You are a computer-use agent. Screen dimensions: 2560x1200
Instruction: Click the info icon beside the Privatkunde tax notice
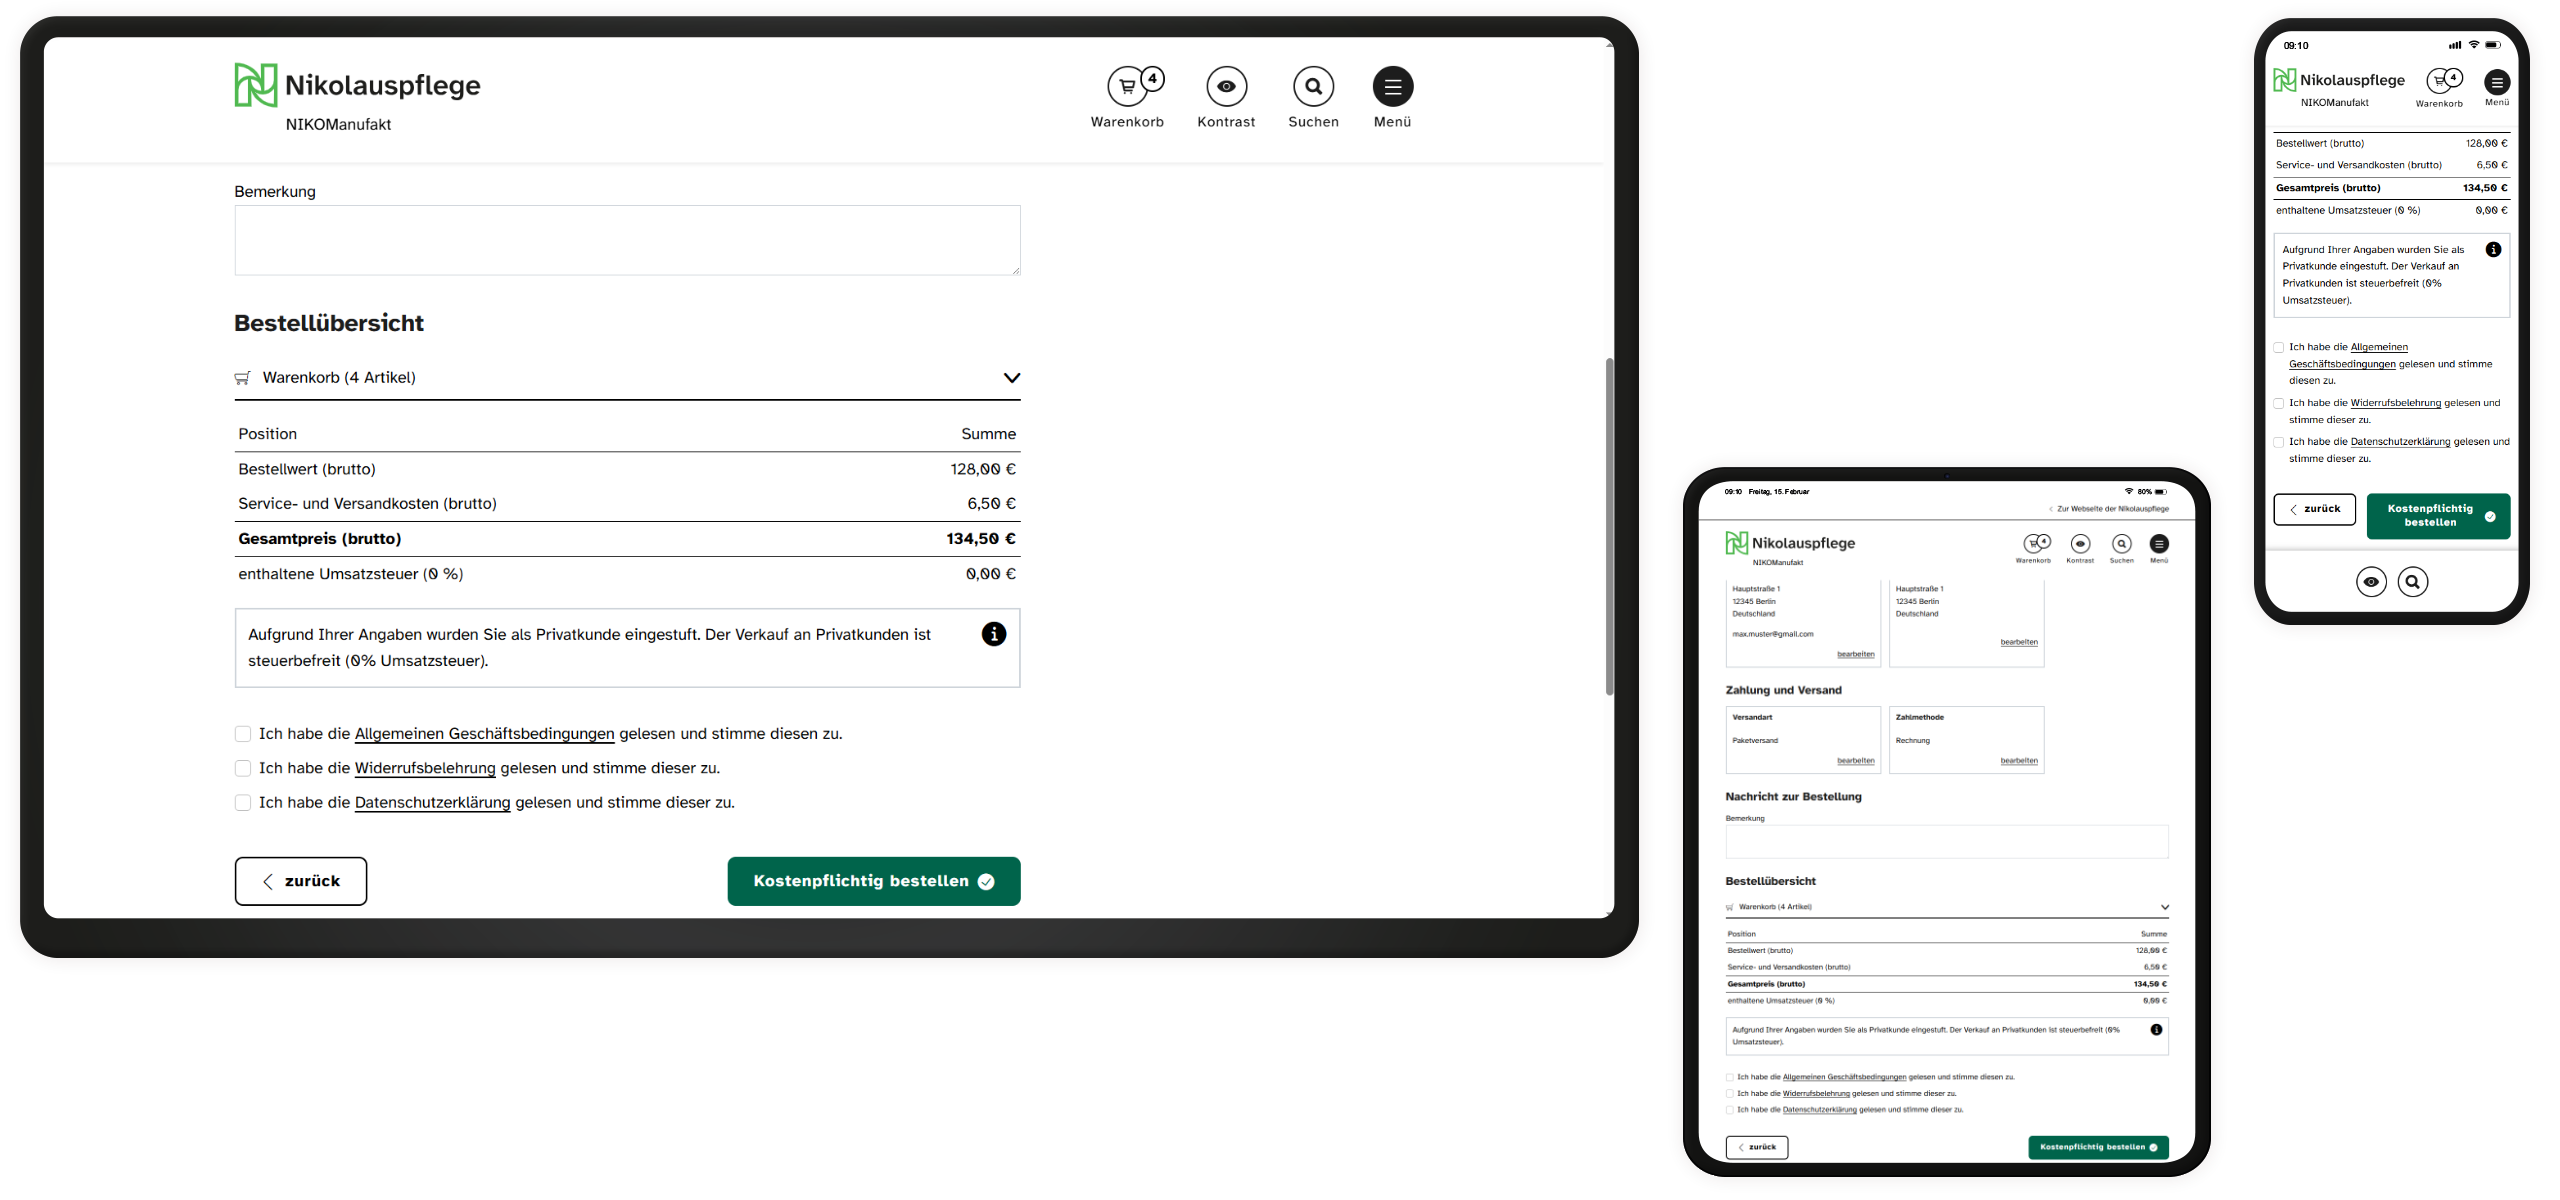click(x=993, y=634)
